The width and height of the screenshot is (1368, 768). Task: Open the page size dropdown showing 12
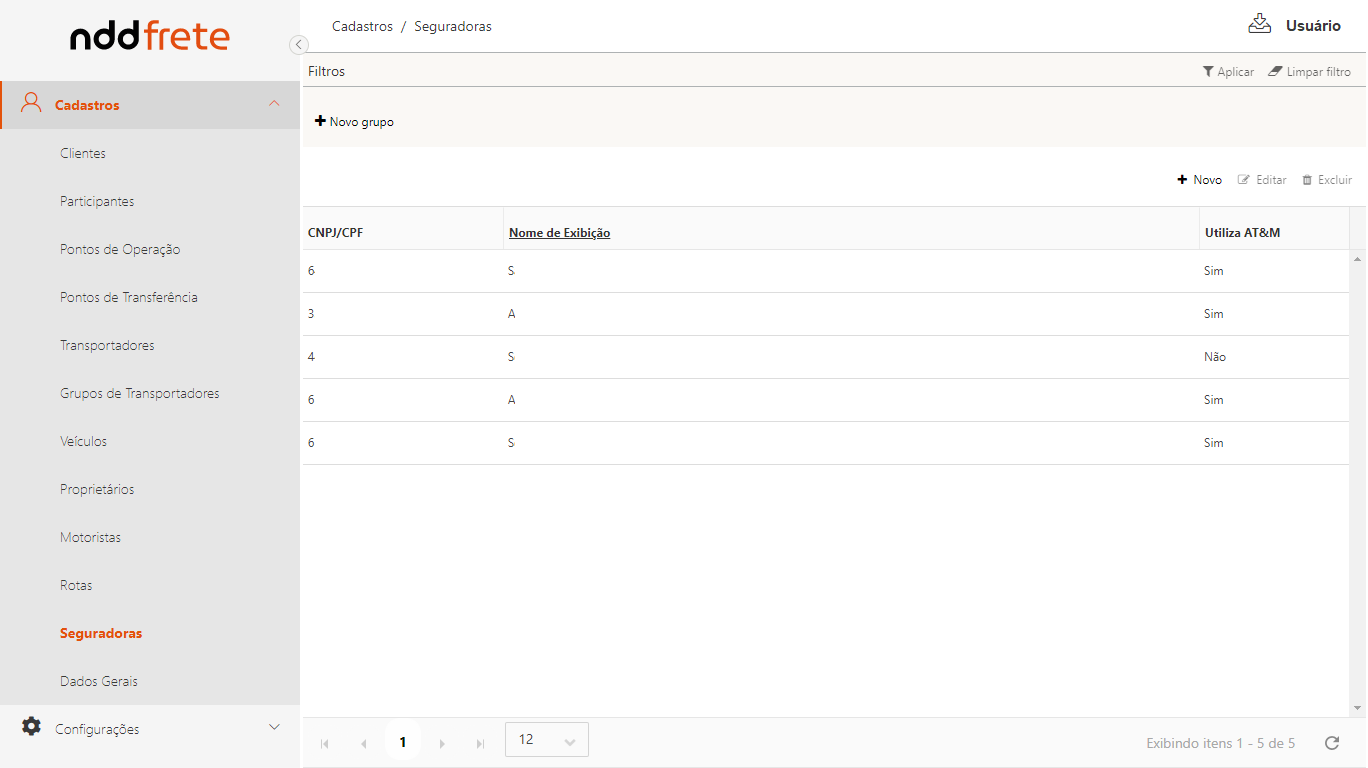coord(547,740)
